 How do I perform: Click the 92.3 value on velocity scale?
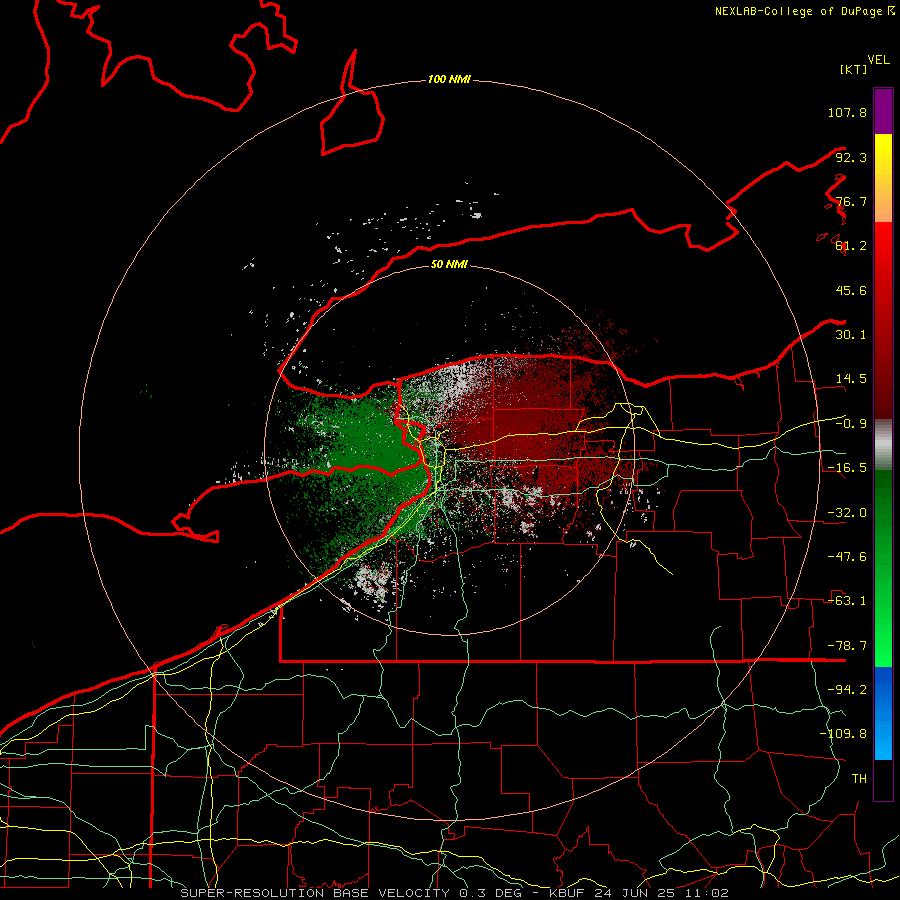tap(851, 157)
